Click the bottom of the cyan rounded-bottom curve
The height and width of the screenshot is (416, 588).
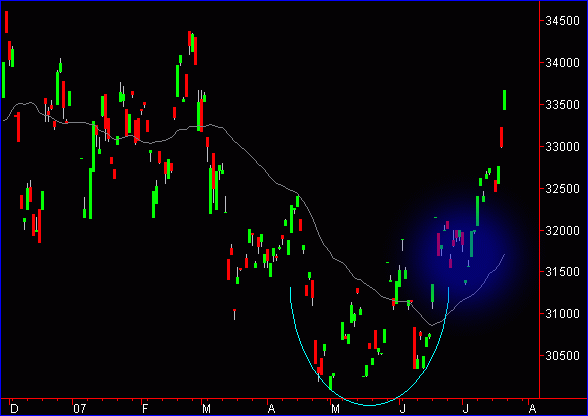[x=369, y=405]
